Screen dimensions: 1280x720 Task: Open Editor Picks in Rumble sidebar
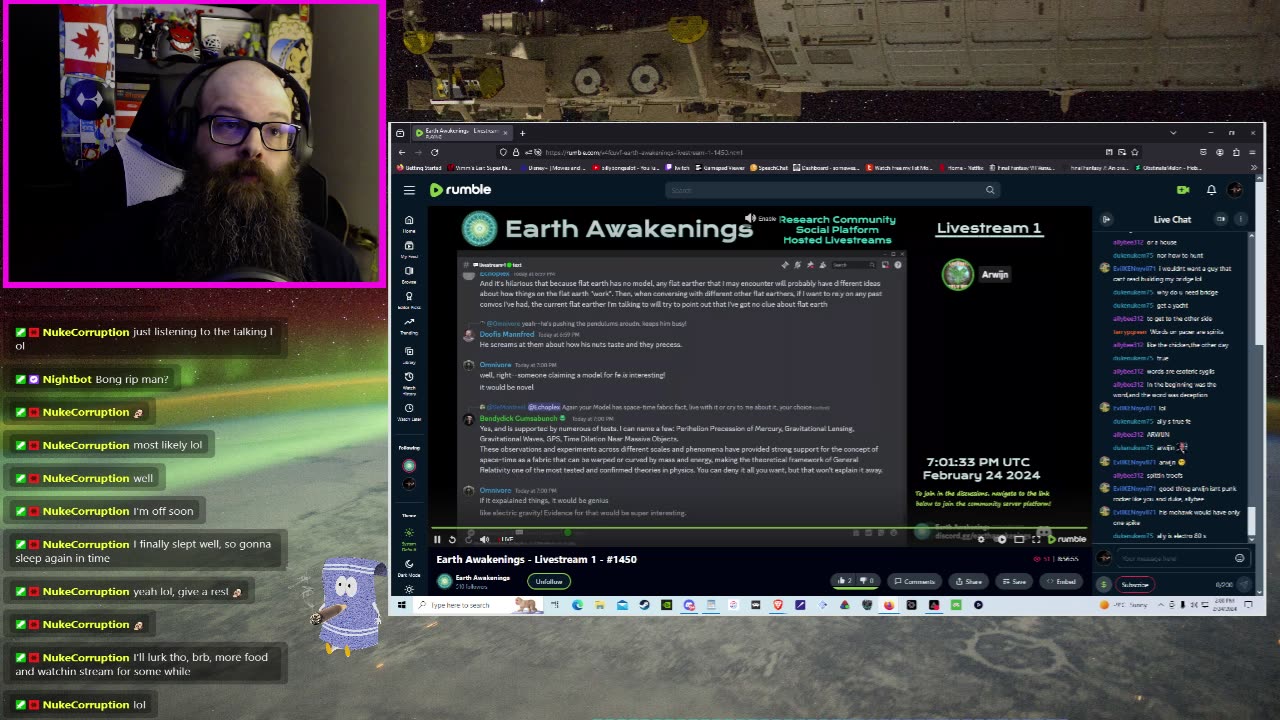point(409,301)
